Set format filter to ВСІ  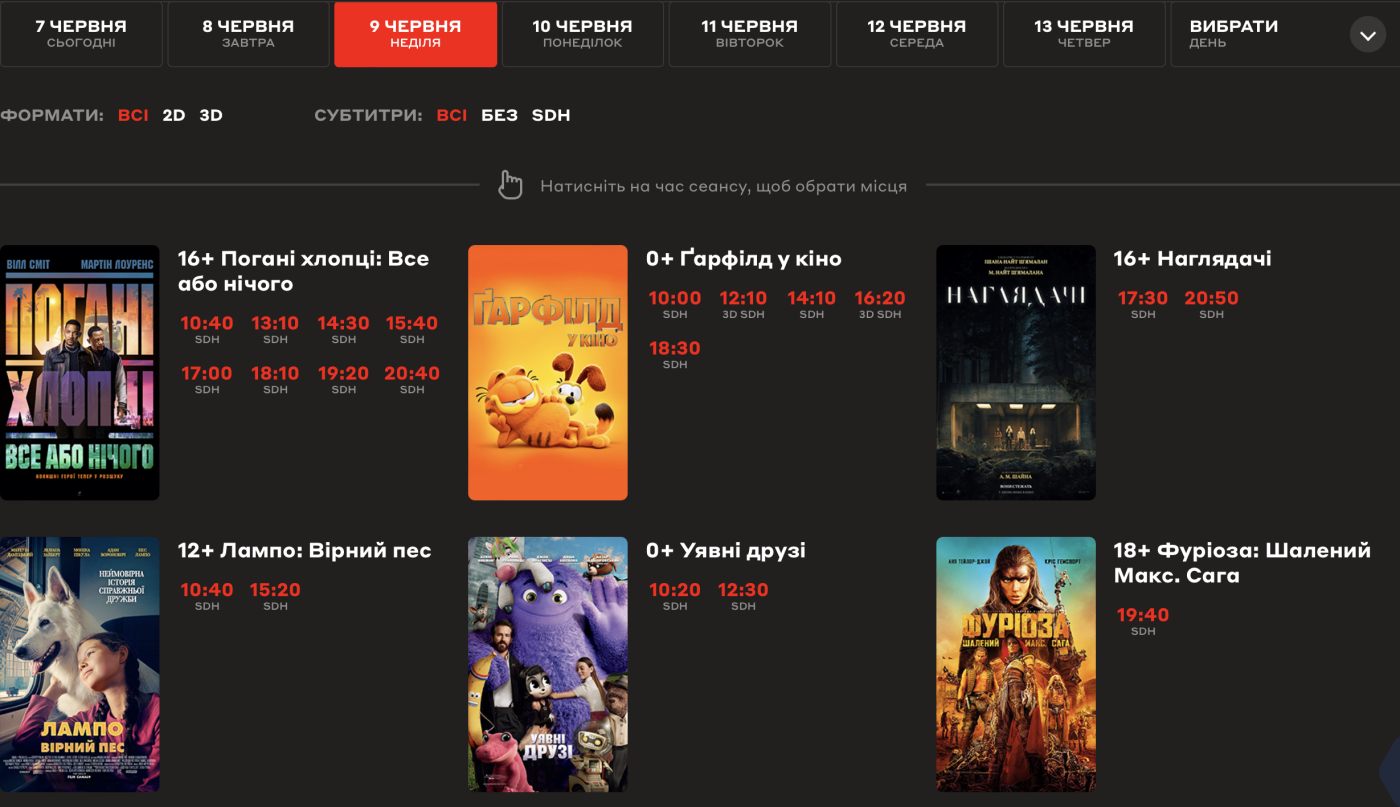(x=133, y=115)
